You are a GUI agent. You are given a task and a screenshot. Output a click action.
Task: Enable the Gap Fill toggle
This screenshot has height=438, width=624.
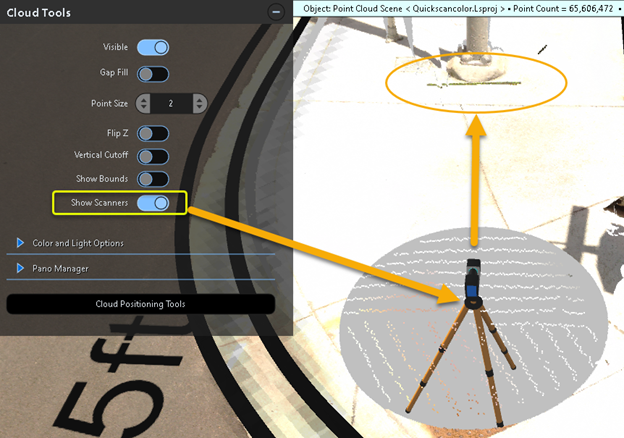tap(153, 74)
